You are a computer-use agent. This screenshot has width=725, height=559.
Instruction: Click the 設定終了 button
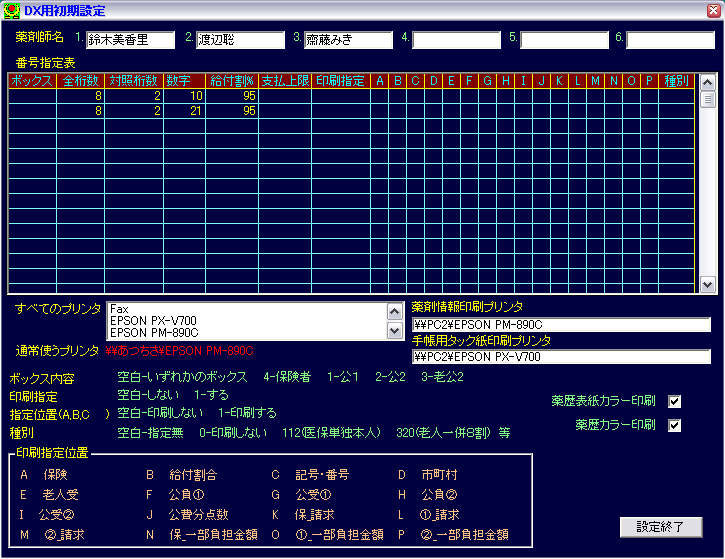[x=660, y=527]
